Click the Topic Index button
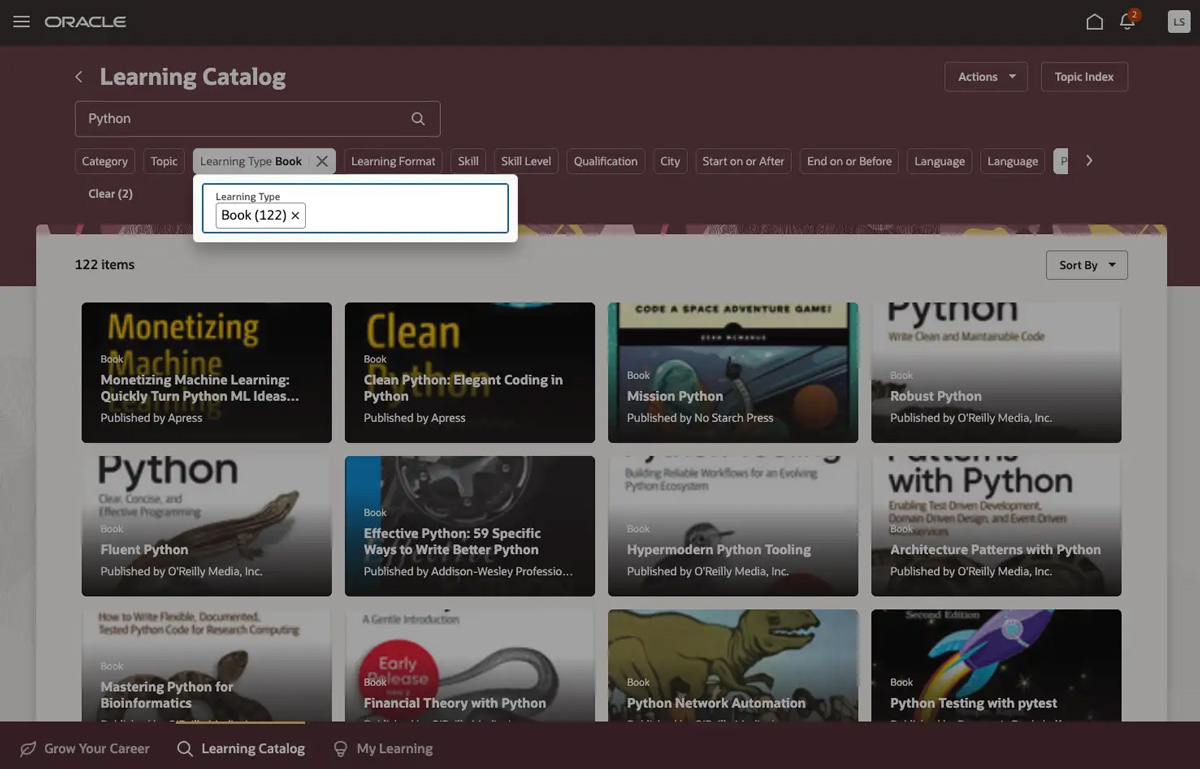Image resolution: width=1200 pixels, height=769 pixels. (1084, 77)
